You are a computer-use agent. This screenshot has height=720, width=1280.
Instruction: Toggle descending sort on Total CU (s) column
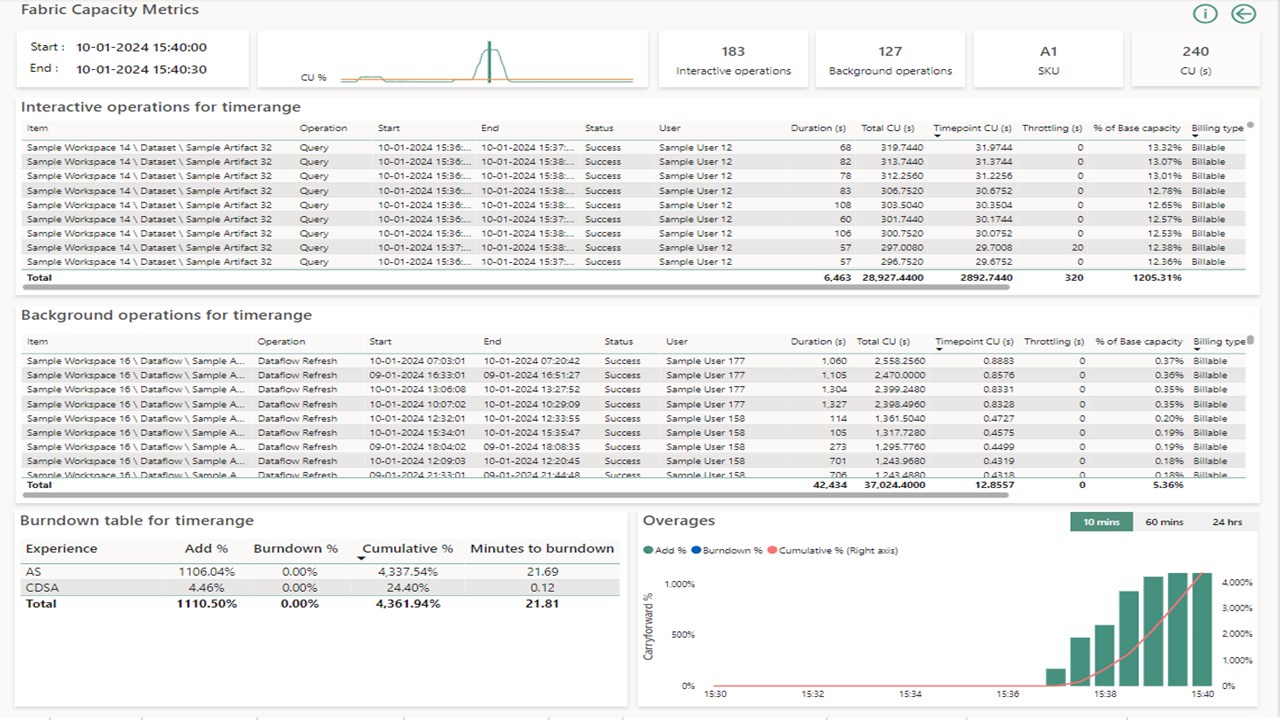[x=886, y=128]
